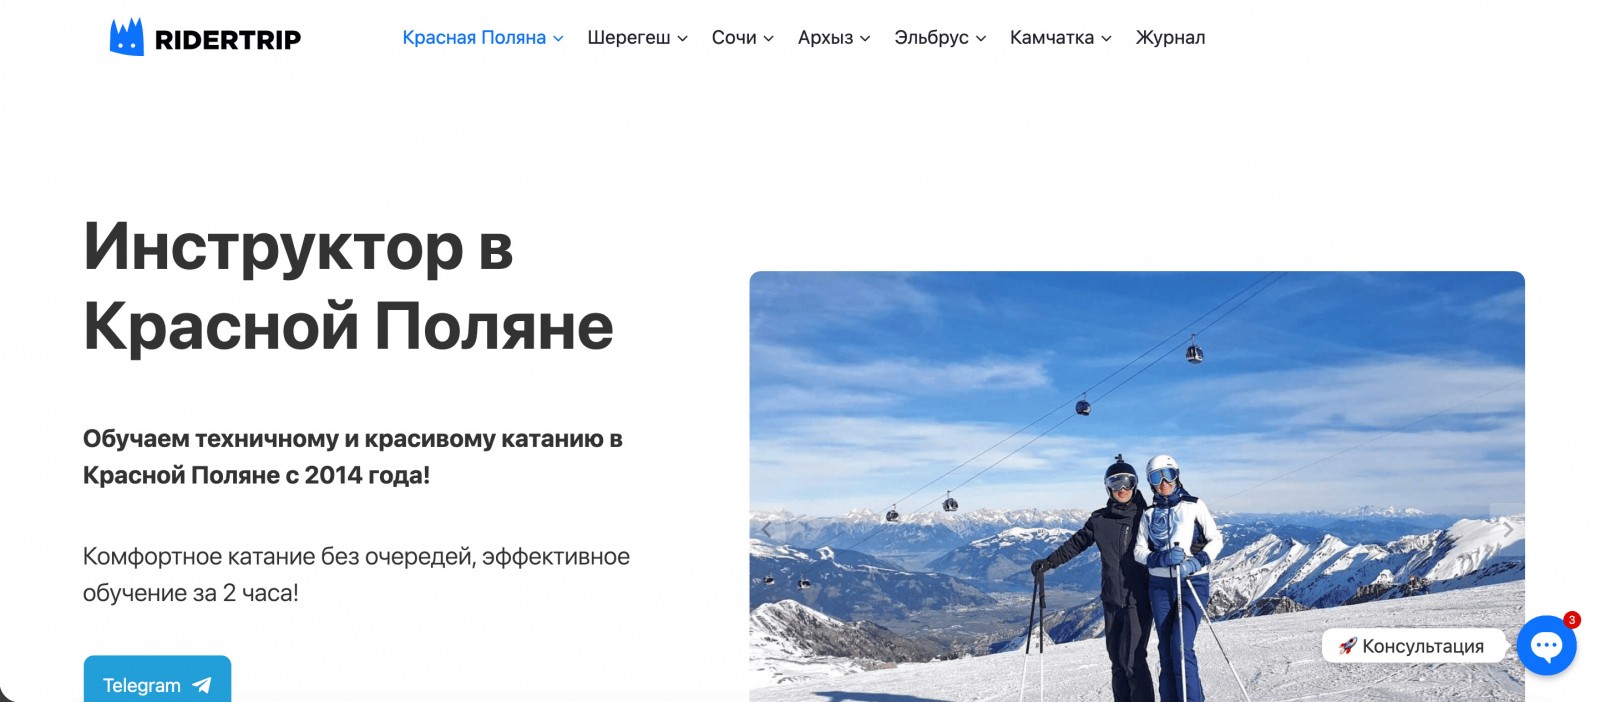1600x702 pixels.
Task: Click the RIDERTRIP crown logo icon
Action: coord(126,37)
